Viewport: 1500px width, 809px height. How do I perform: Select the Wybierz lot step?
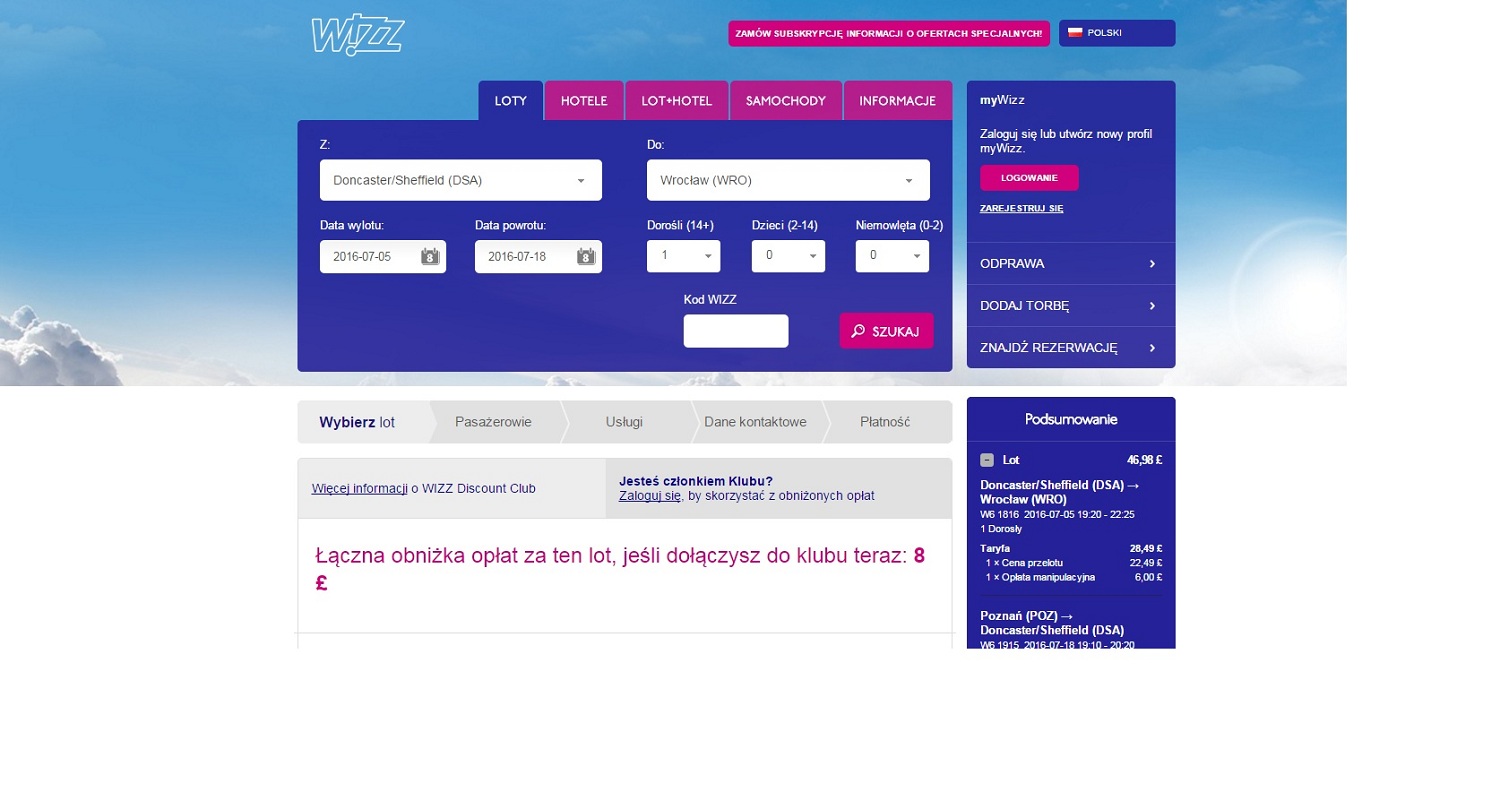[365, 422]
